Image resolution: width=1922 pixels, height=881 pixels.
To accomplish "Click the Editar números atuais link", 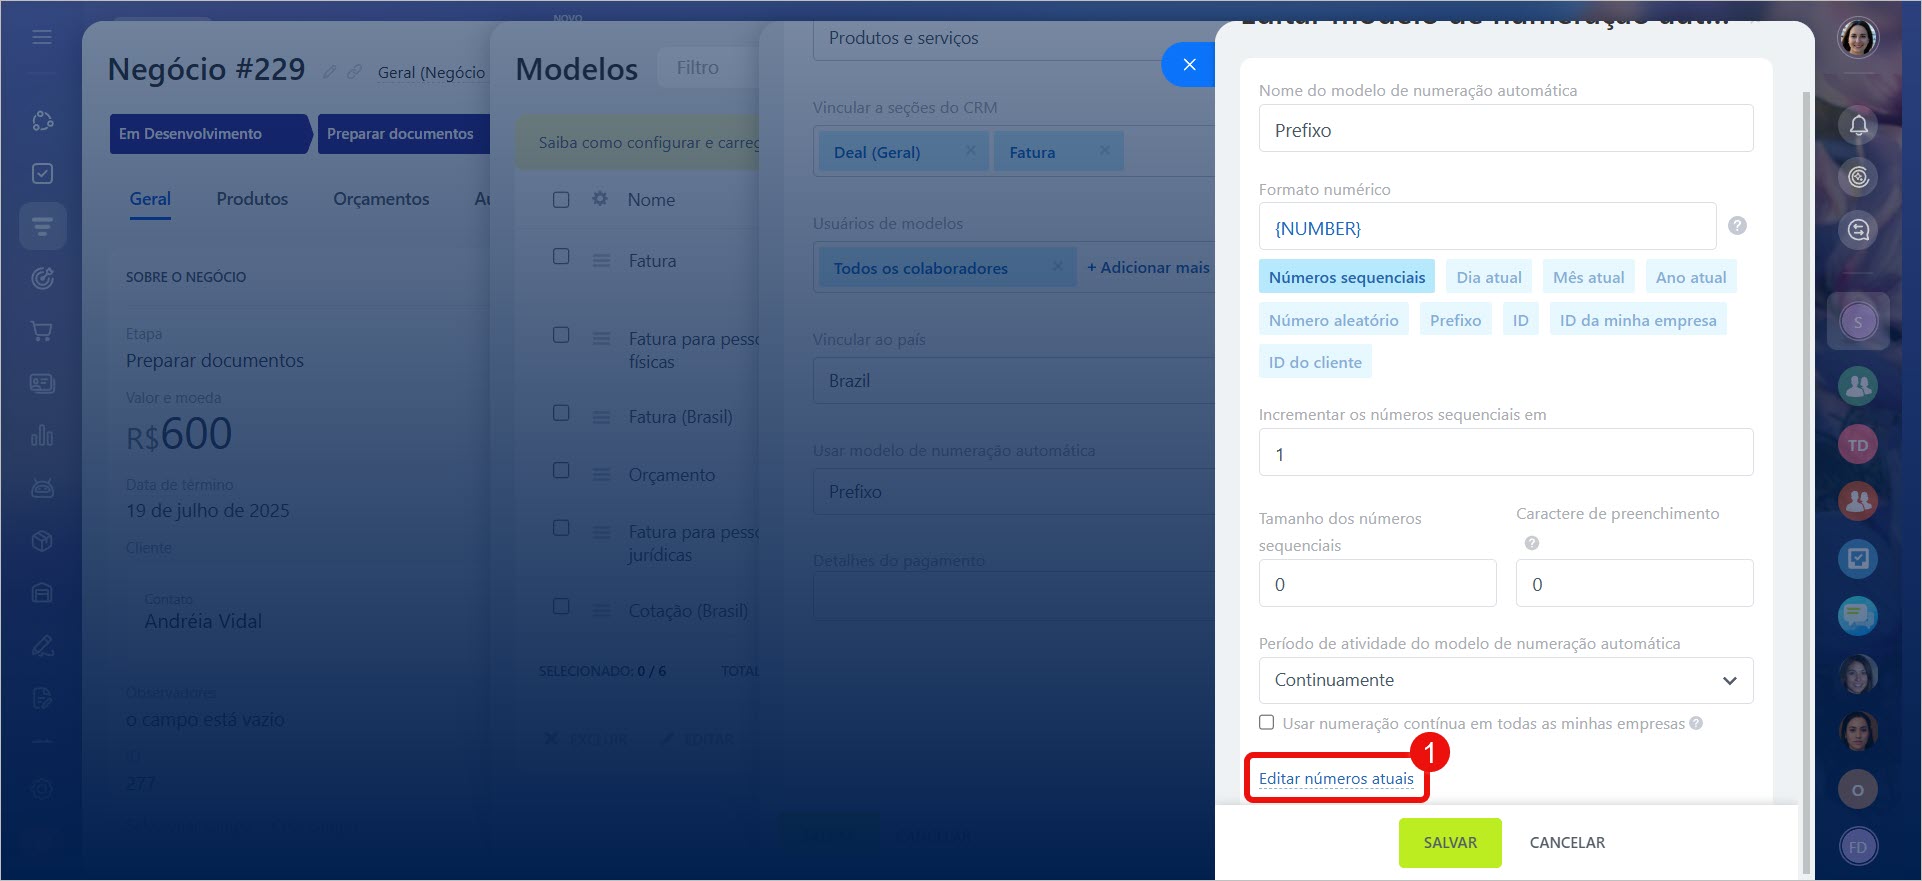I will tap(1336, 779).
